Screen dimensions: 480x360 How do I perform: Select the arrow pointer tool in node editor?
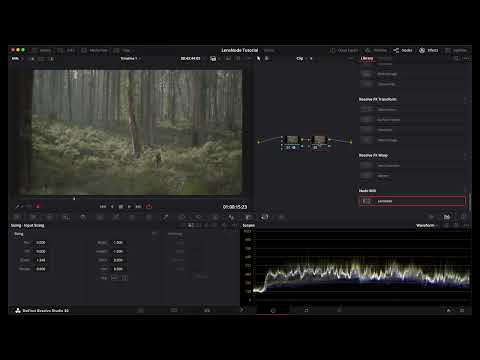258,58
